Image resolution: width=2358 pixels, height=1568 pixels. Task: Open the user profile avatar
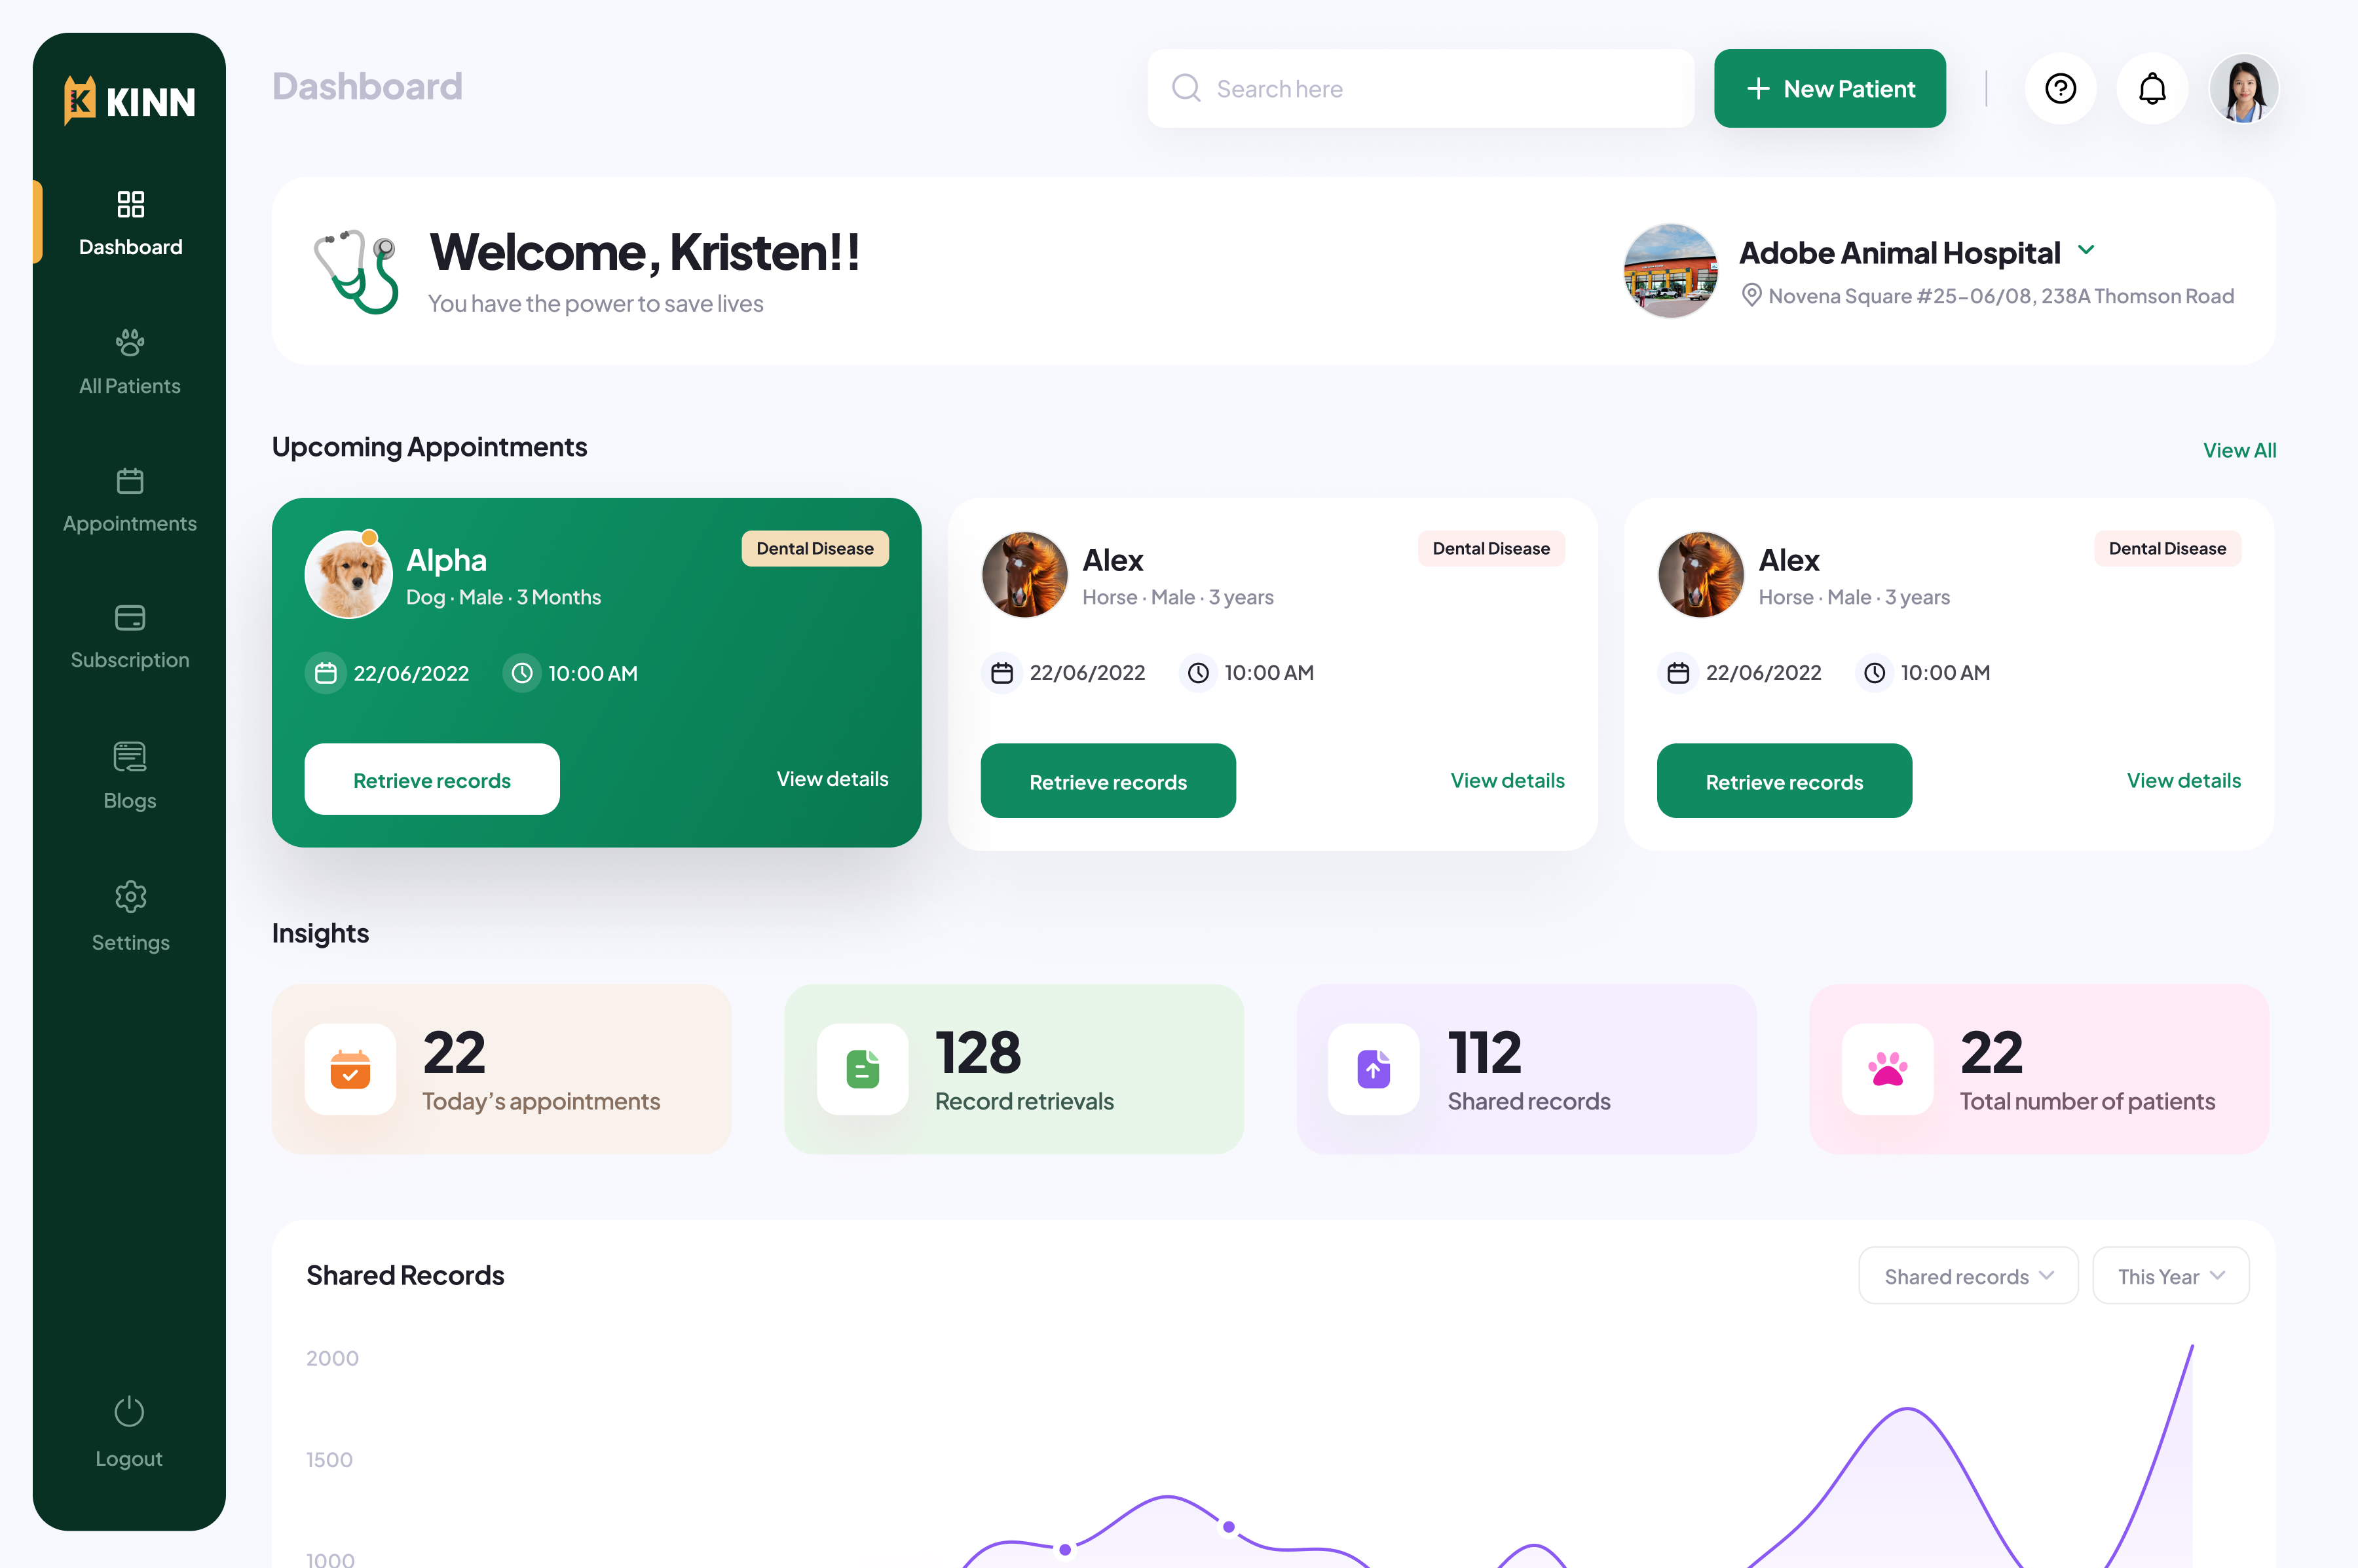click(x=2244, y=88)
